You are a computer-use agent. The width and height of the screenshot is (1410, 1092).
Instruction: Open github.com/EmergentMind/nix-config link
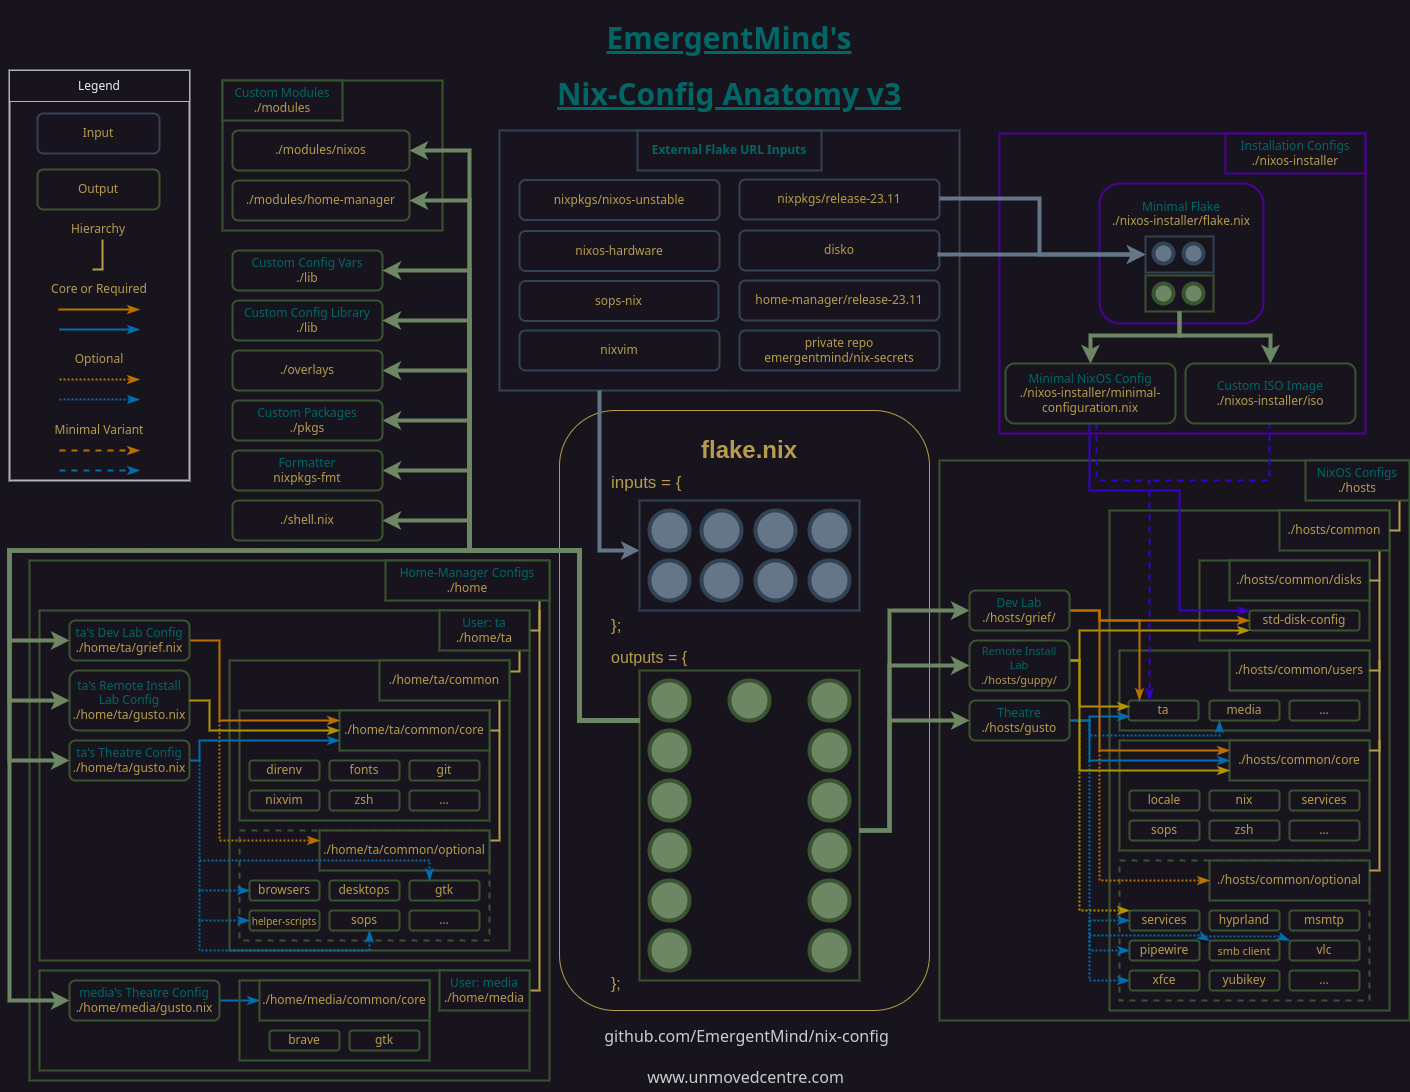coord(746,1036)
